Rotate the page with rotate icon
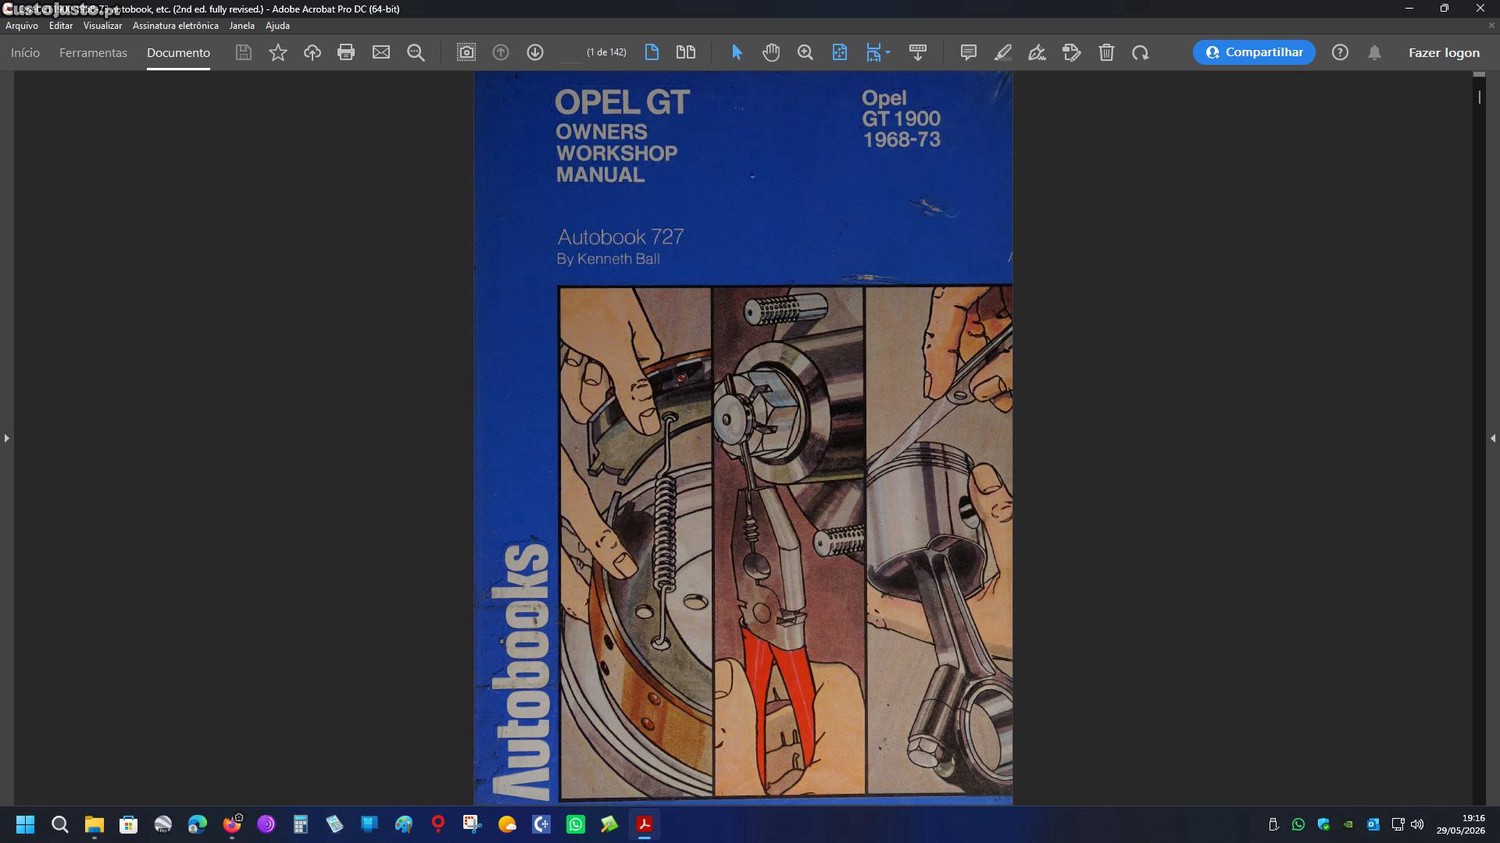 coord(1140,52)
